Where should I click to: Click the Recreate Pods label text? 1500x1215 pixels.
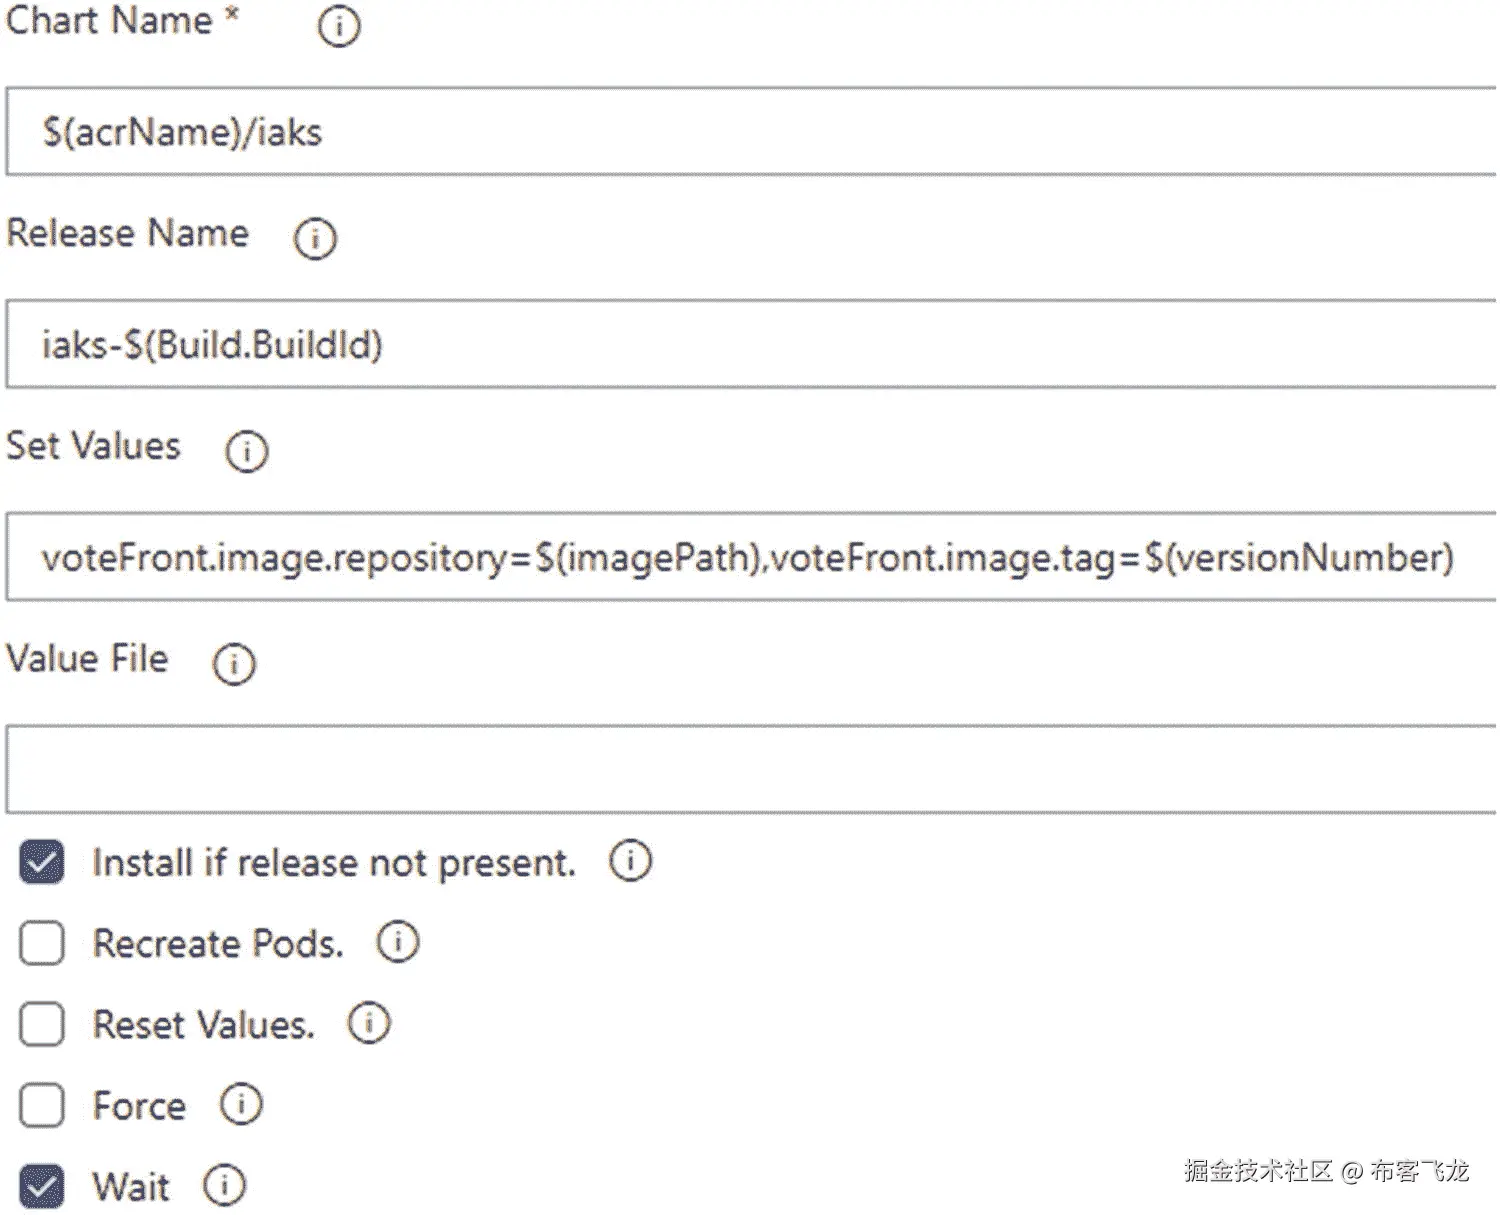pos(218,943)
